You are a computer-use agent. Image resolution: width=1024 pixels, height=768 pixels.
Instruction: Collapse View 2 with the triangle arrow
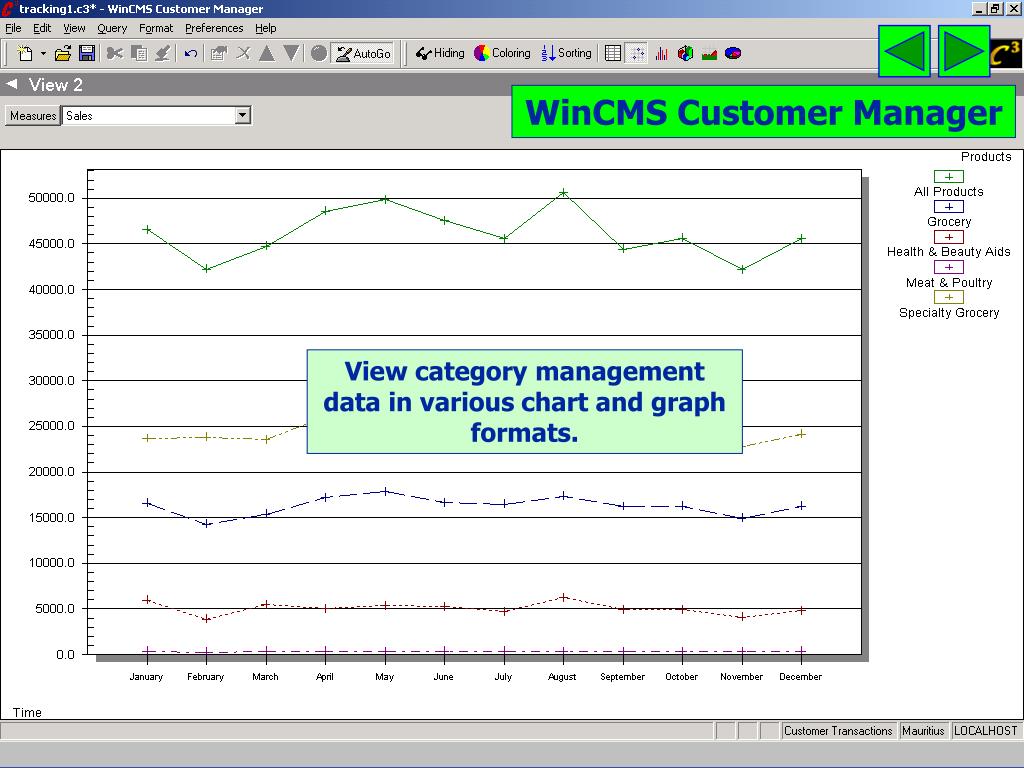point(12,84)
